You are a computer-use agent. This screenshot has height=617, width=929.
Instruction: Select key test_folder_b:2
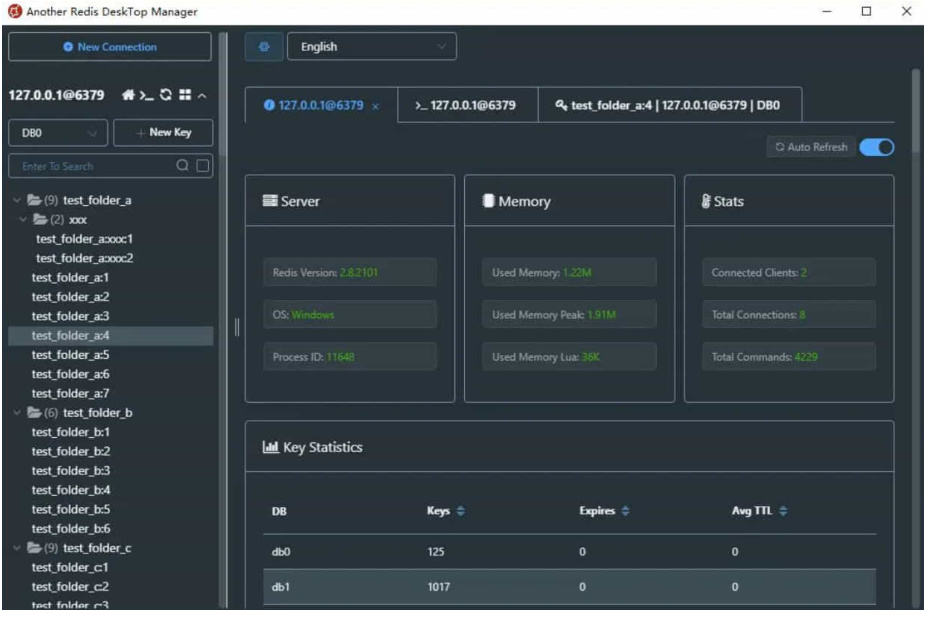pyautogui.click(x=71, y=452)
